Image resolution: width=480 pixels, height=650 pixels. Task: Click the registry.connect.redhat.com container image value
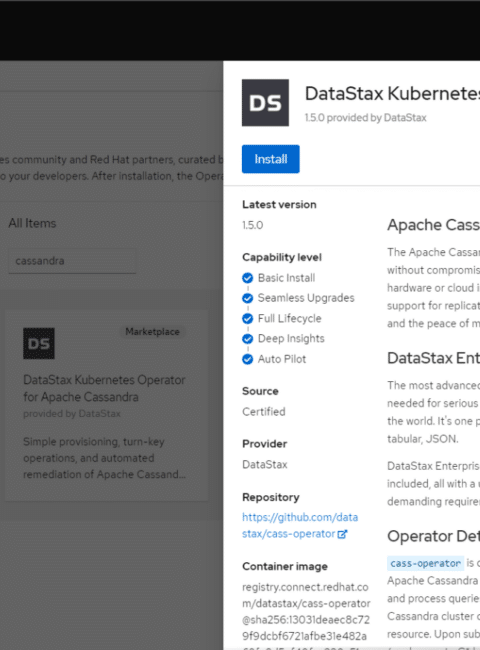point(306,615)
